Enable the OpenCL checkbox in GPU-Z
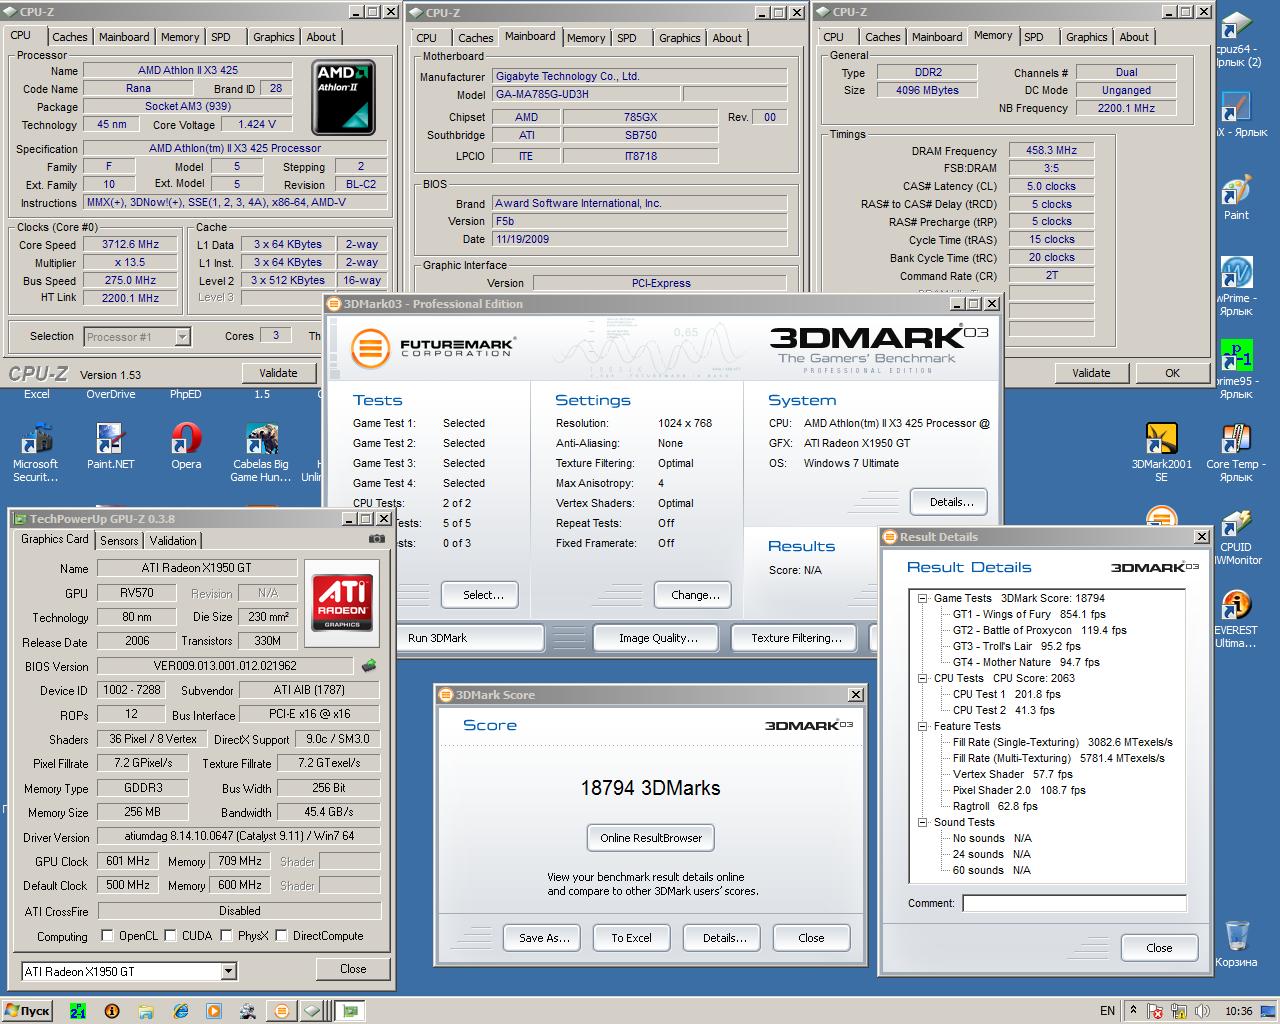Viewport: 1280px width, 1024px height. point(107,936)
